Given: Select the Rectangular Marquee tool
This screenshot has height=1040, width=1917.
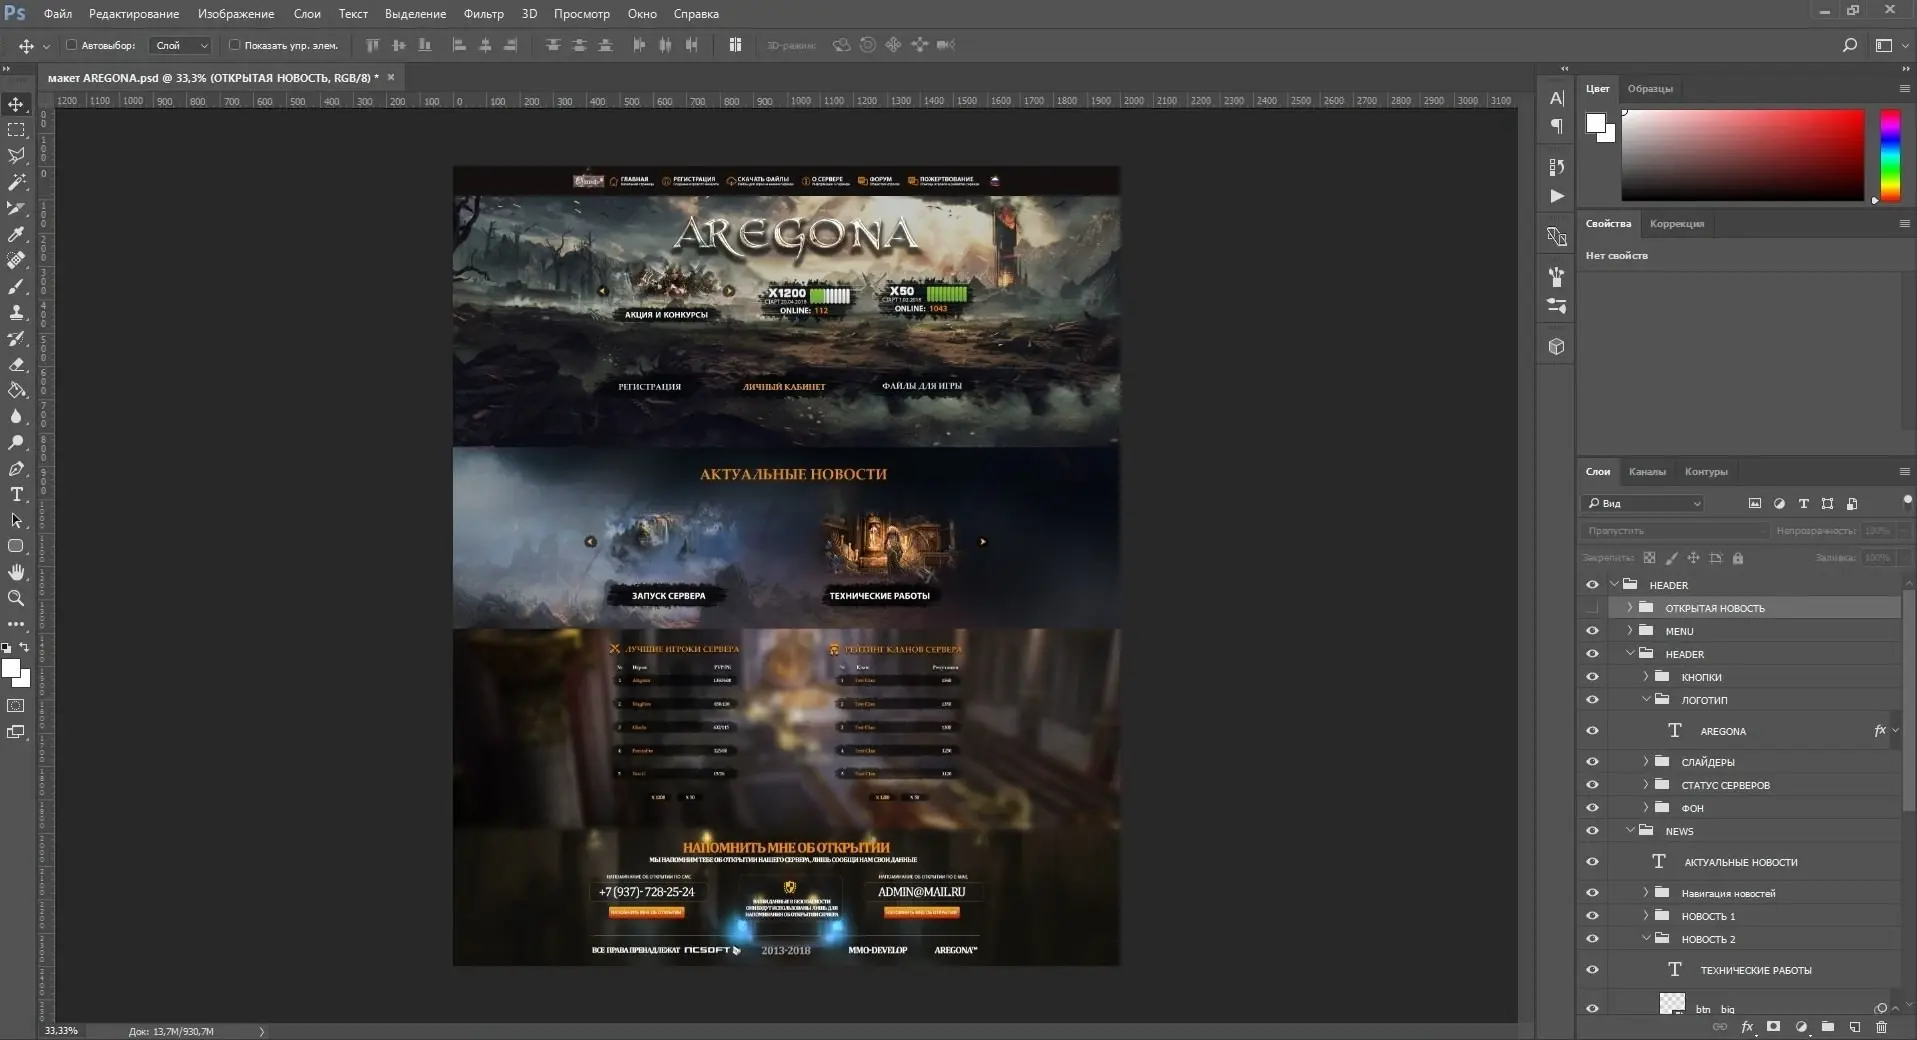Looking at the screenshot, I should pos(16,130).
